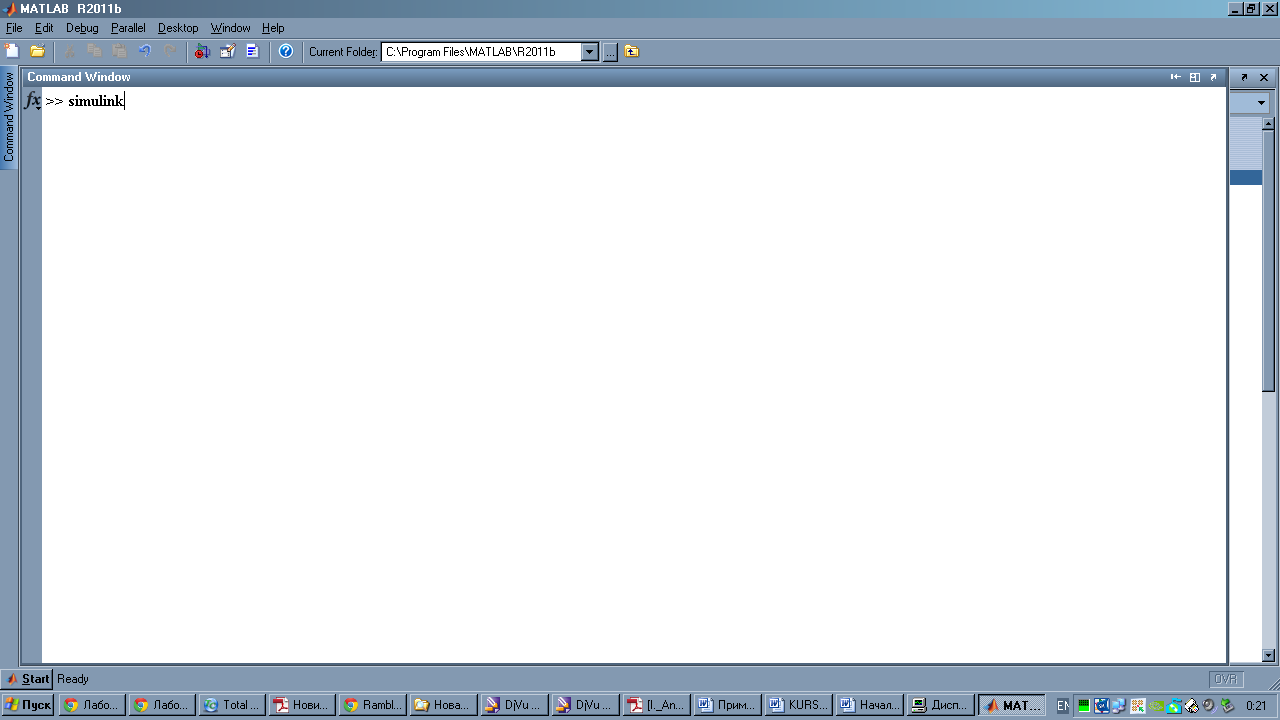
Task: Switch to KURS... Word taskbar button
Action: [x=797, y=705]
